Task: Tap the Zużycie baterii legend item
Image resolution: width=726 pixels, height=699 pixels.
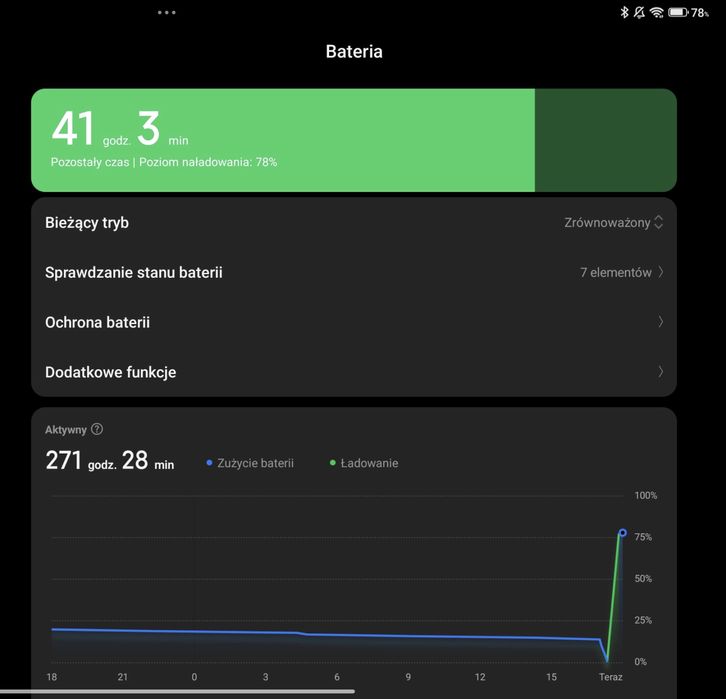Action: (250, 463)
